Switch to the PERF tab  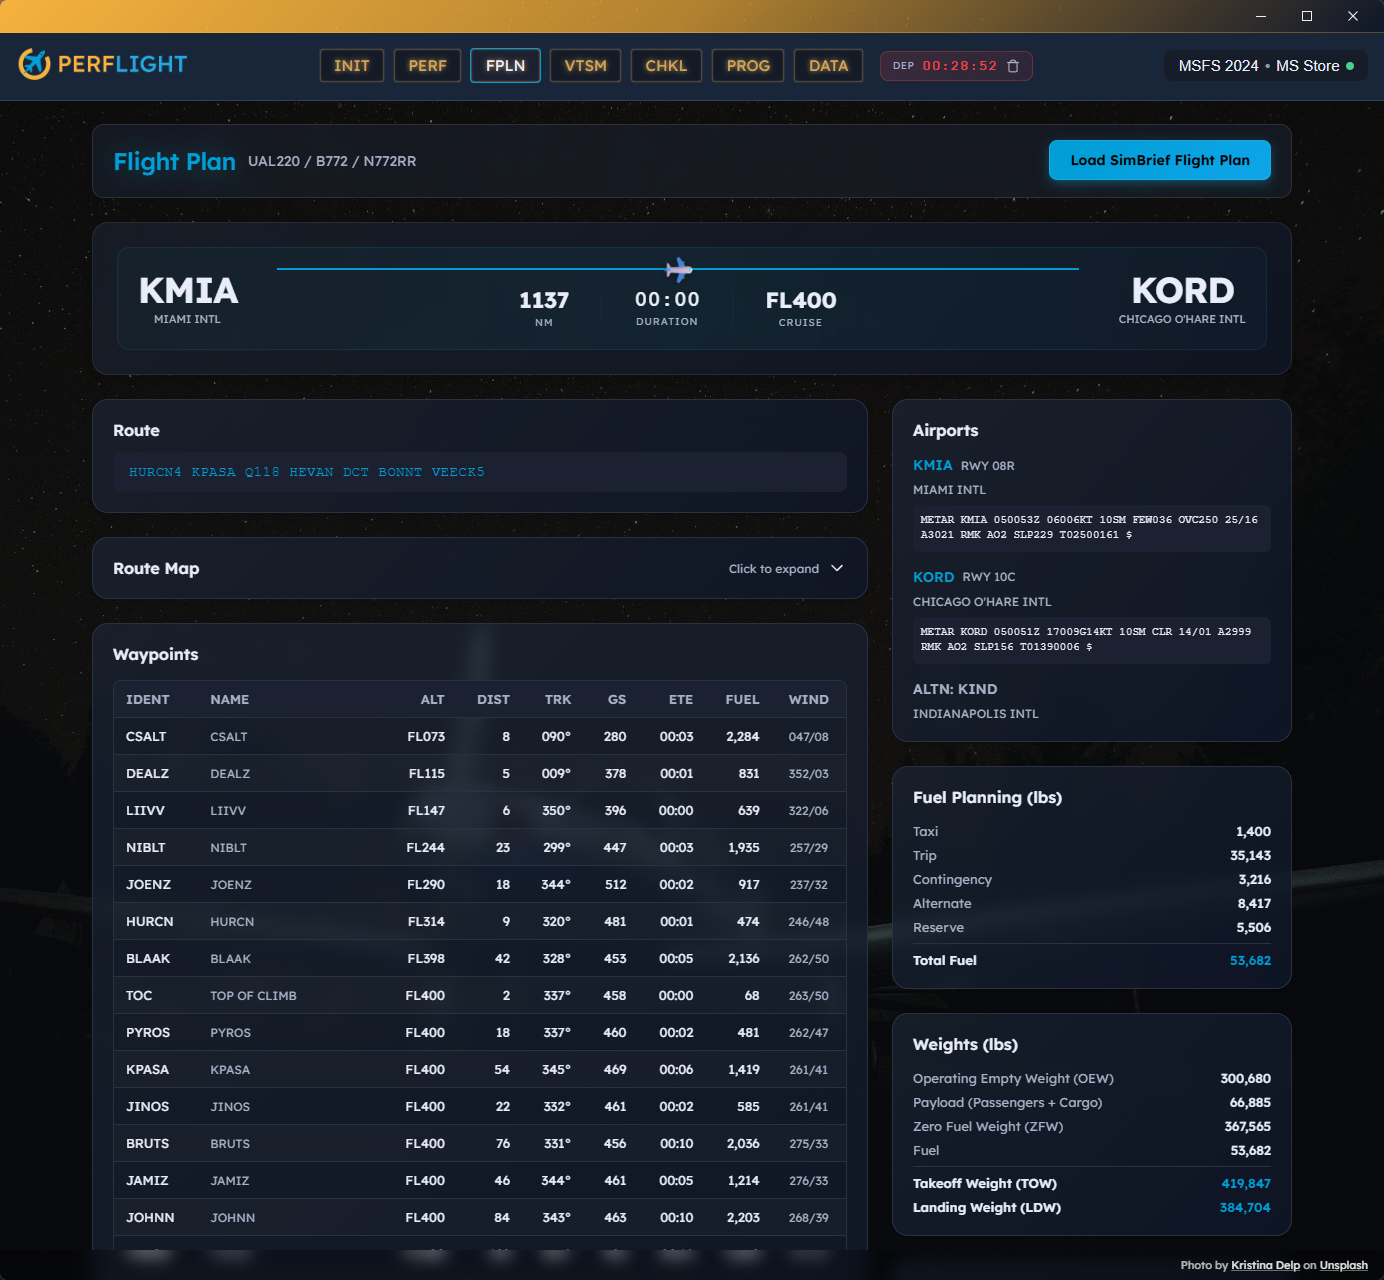[x=427, y=65]
